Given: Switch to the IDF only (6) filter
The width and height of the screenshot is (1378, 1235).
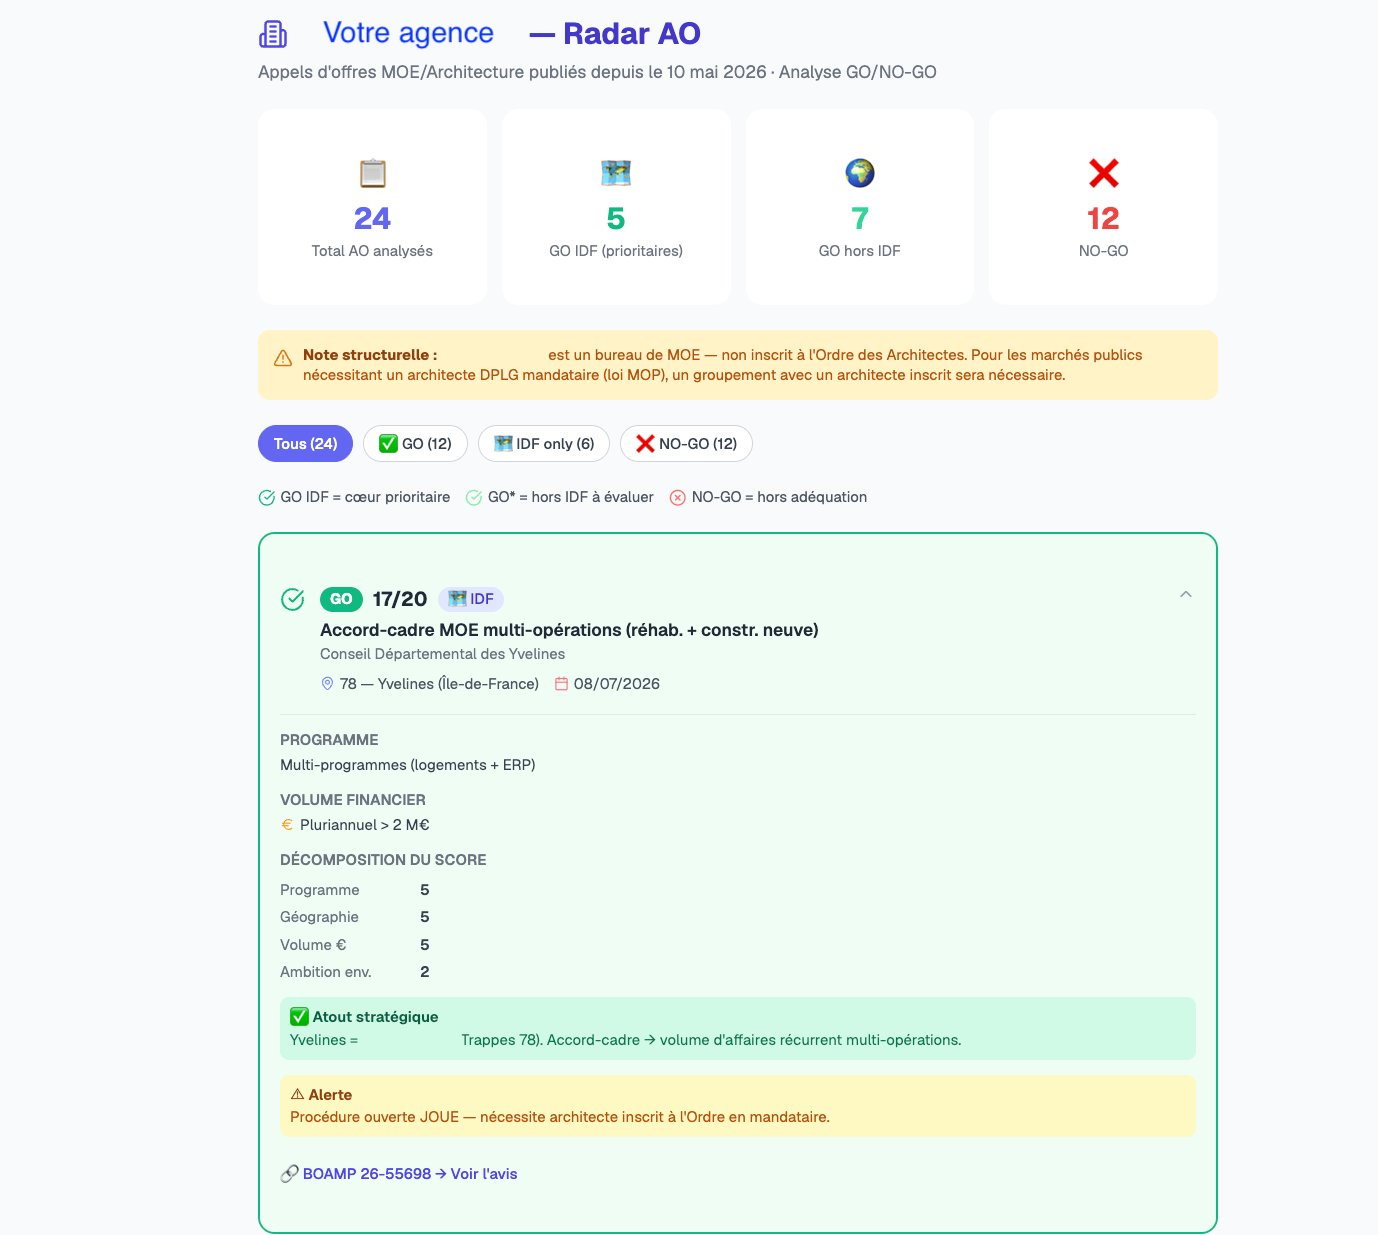Looking at the screenshot, I should [544, 444].
